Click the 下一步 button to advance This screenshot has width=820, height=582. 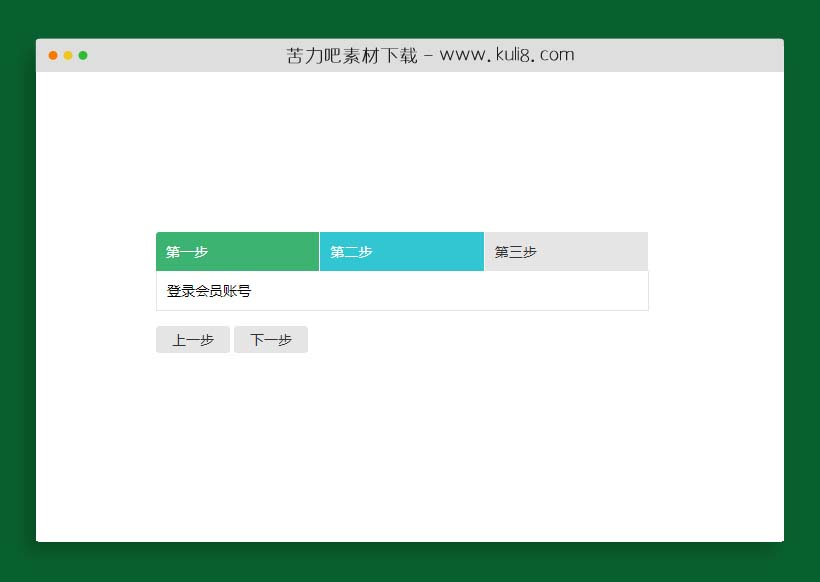(271, 339)
